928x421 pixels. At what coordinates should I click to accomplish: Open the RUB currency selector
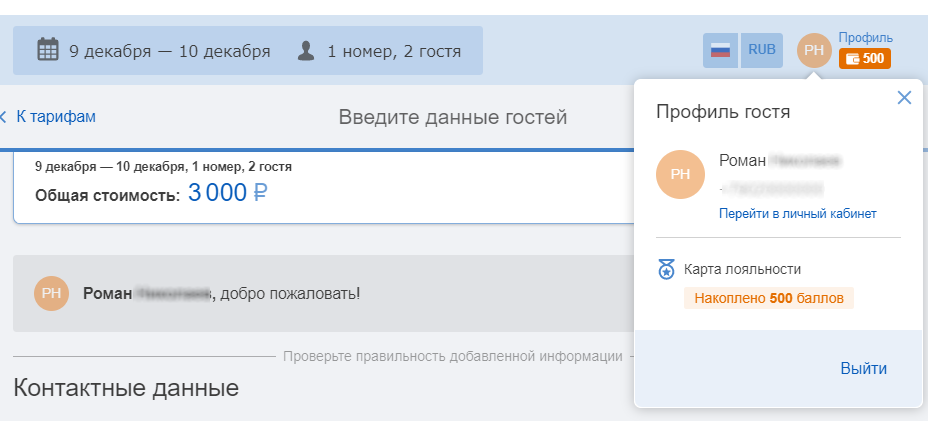(x=762, y=50)
